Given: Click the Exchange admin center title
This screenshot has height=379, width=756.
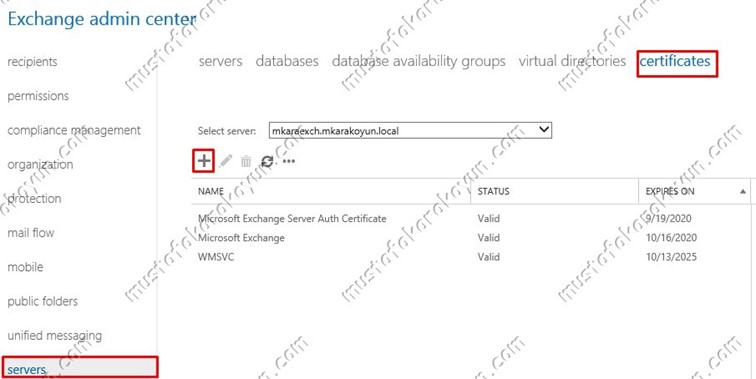Looking at the screenshot, I should tap(102, 19).
